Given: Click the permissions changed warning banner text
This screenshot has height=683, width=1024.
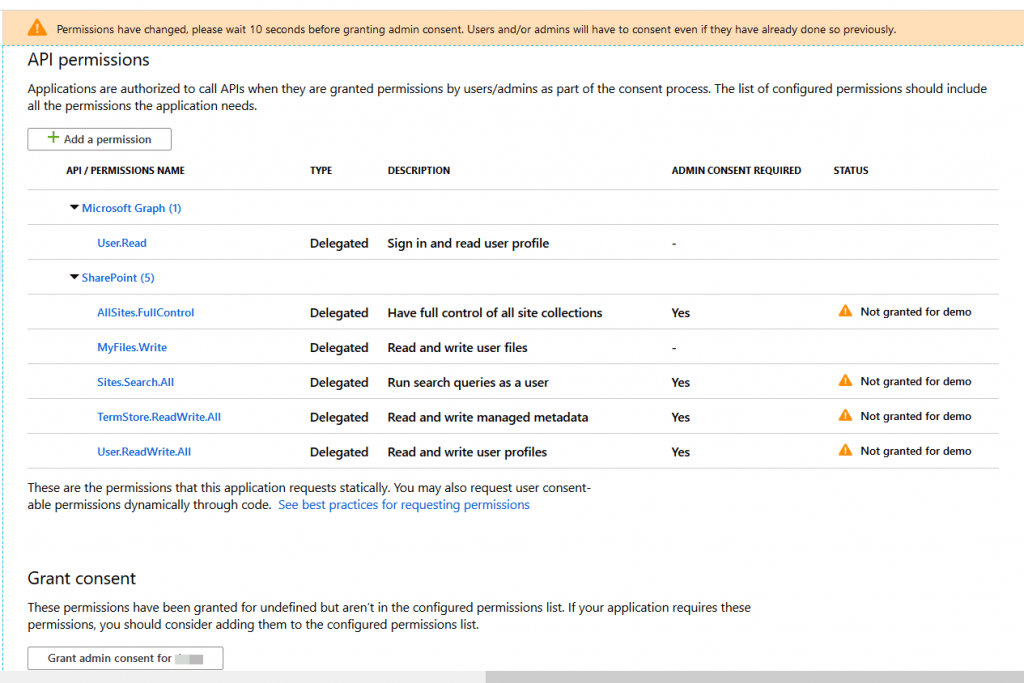Looking at the screenshot, I should click(476, 29).
